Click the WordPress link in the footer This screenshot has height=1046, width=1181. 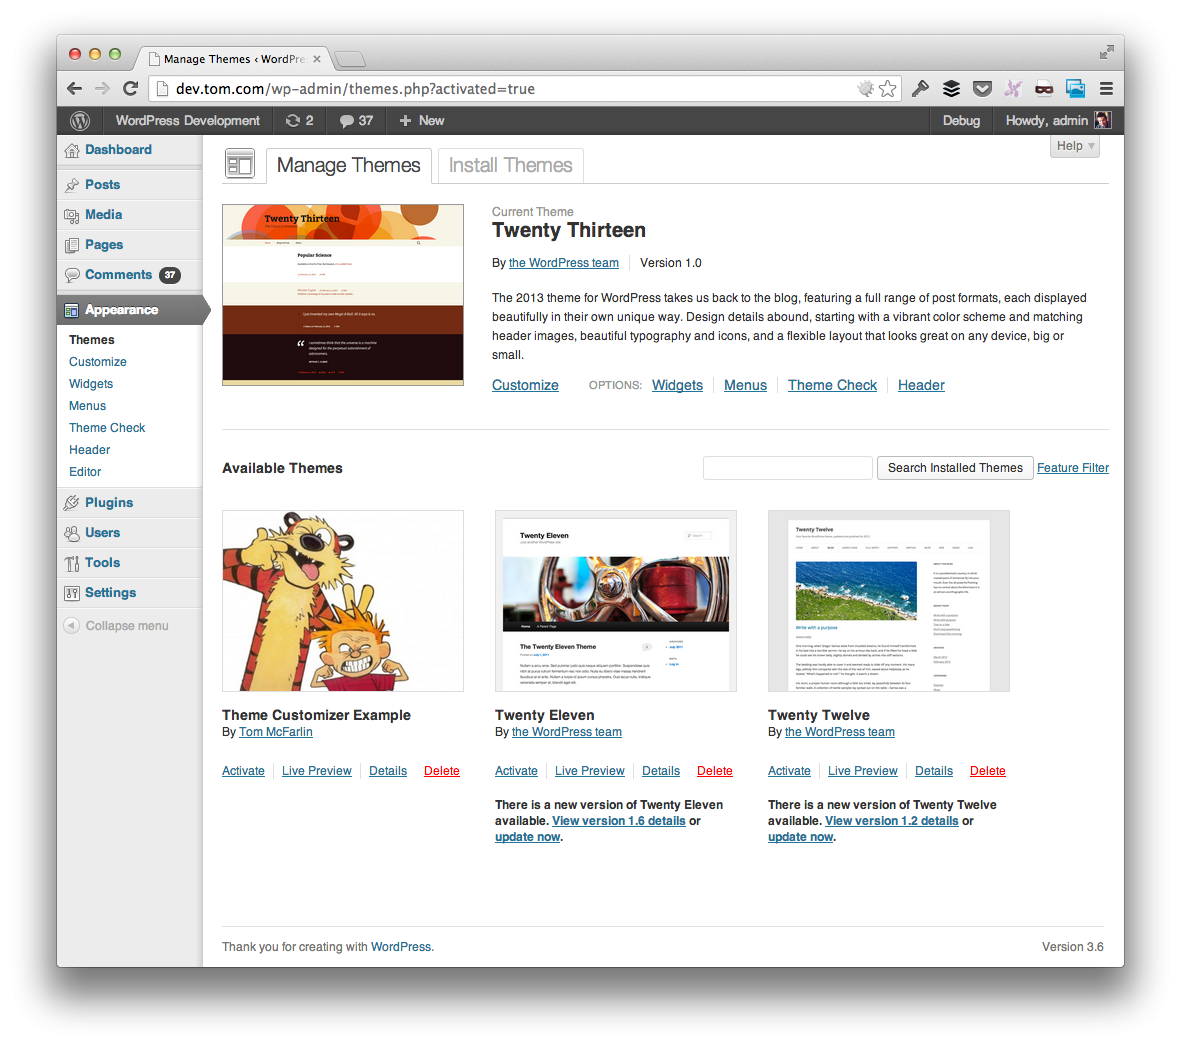[x=401, y=947]
